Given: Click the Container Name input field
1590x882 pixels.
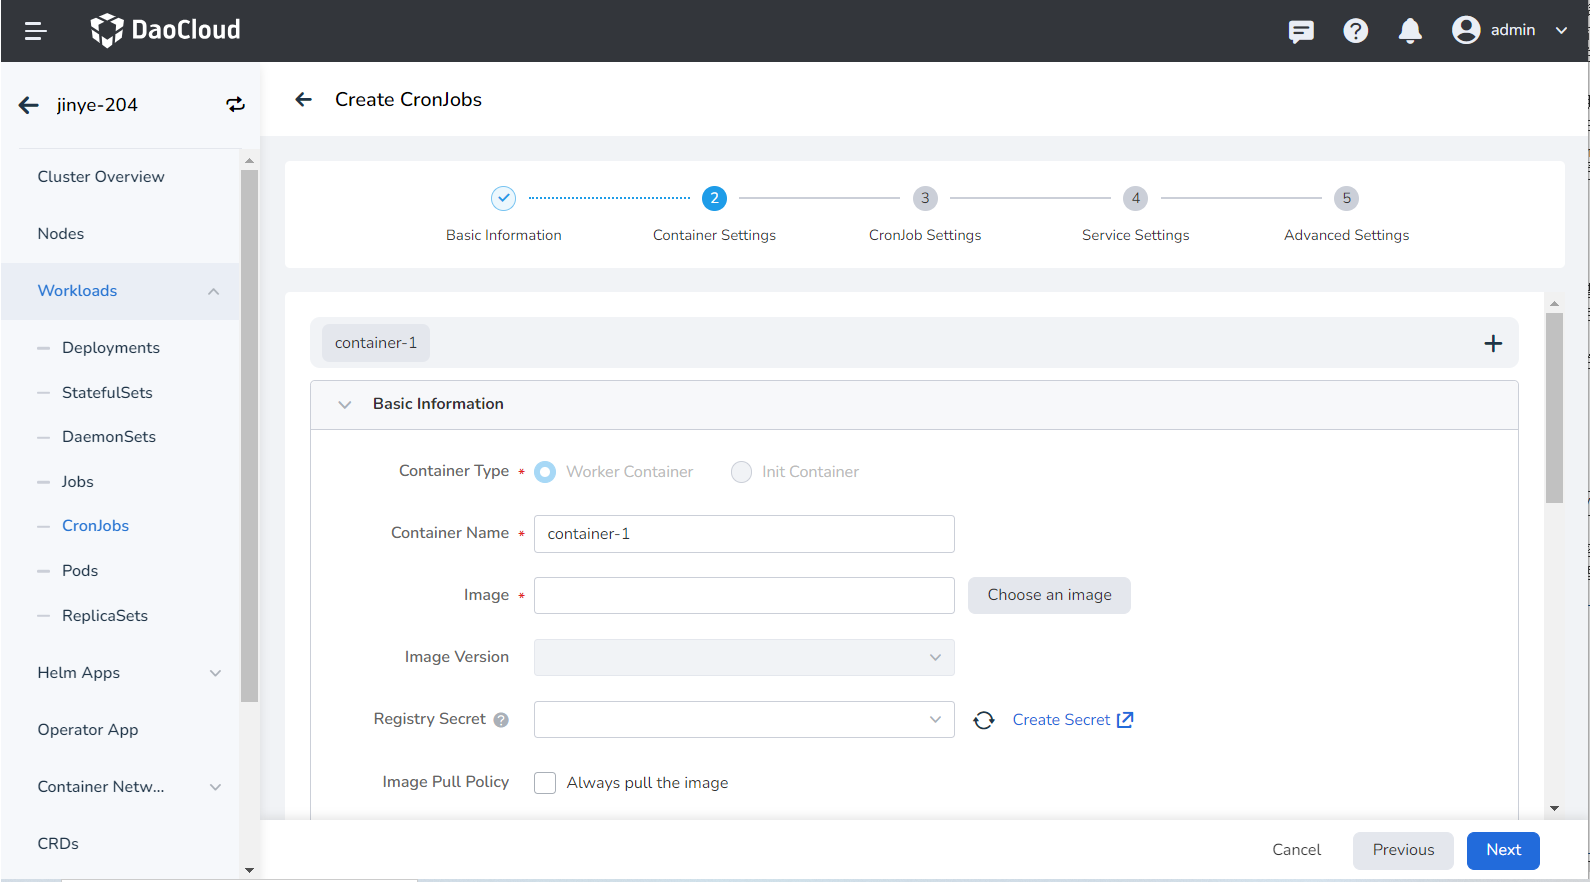Looking at the screenshot, I should coord(744,534).
